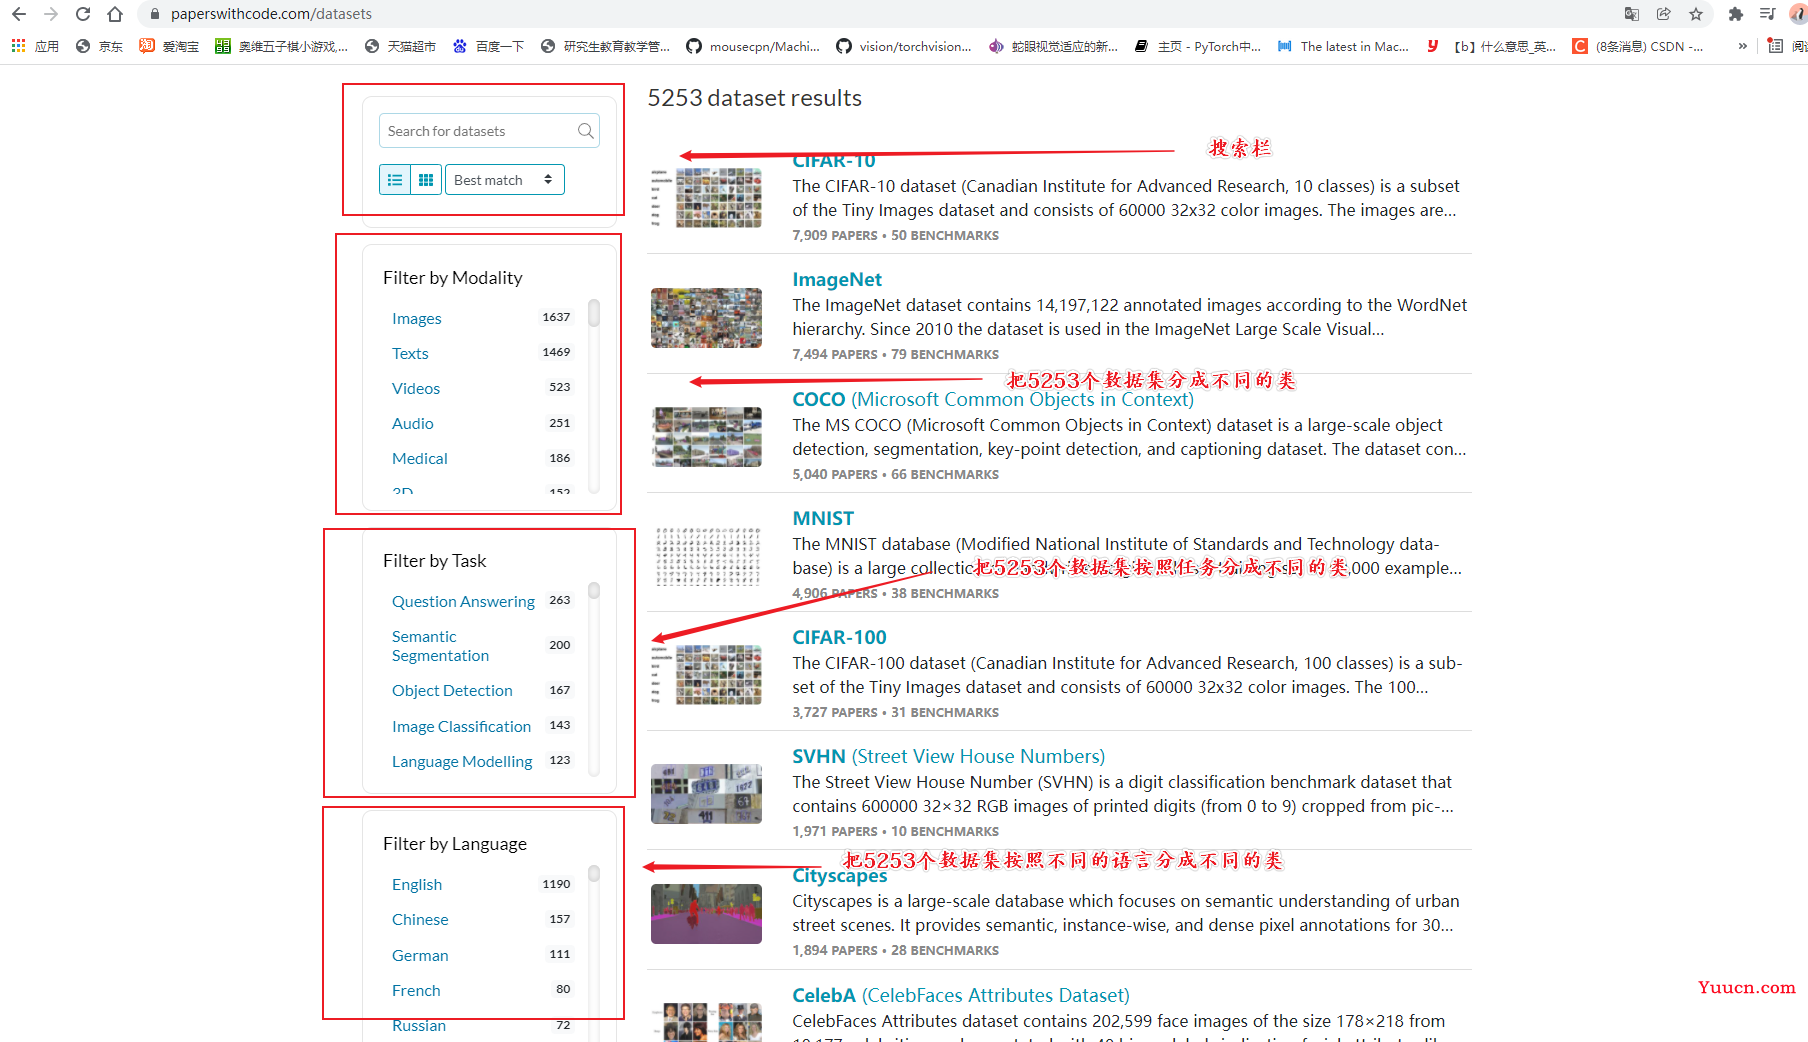This screenshot has width=1808, height=1042.
Task: Click the SVHN dataset thumbnail
Action: tap(706, 794)
